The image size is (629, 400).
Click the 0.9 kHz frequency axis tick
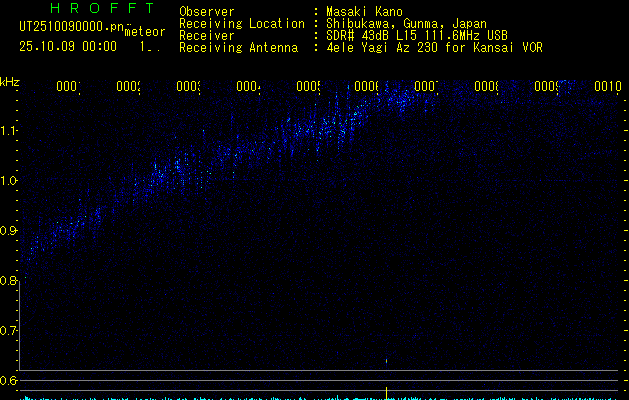tap(9, 231)
